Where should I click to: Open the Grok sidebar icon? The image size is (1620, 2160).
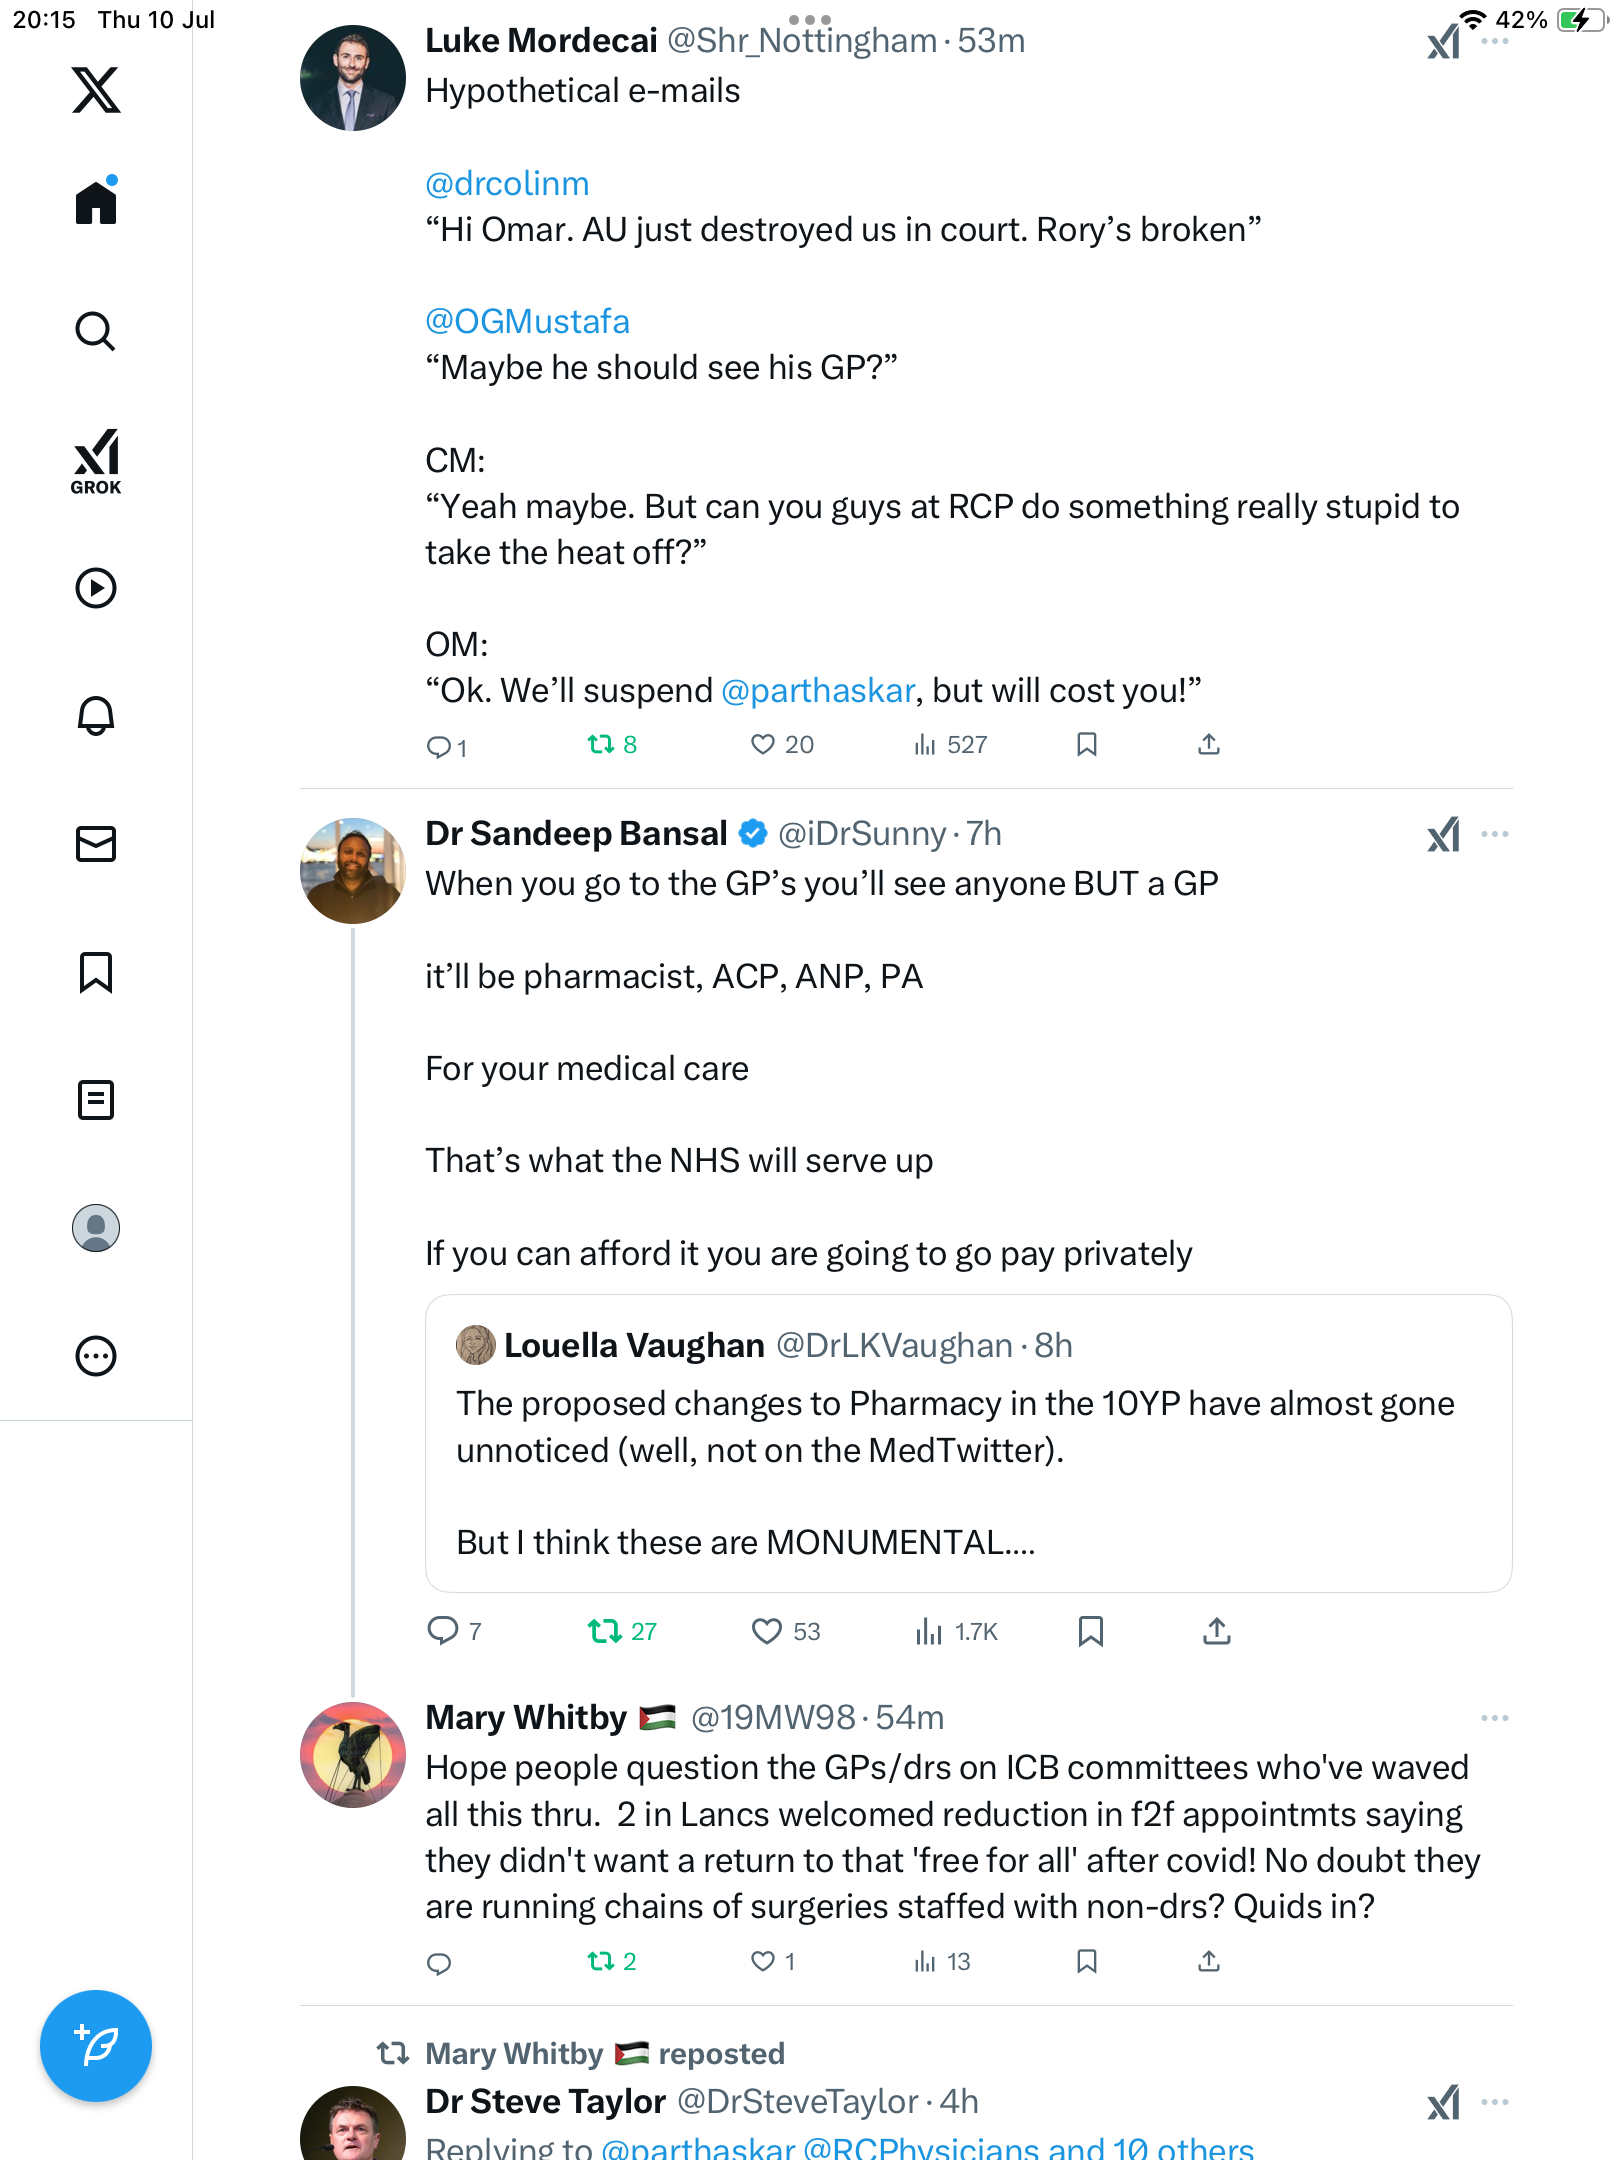click(96, 461)
